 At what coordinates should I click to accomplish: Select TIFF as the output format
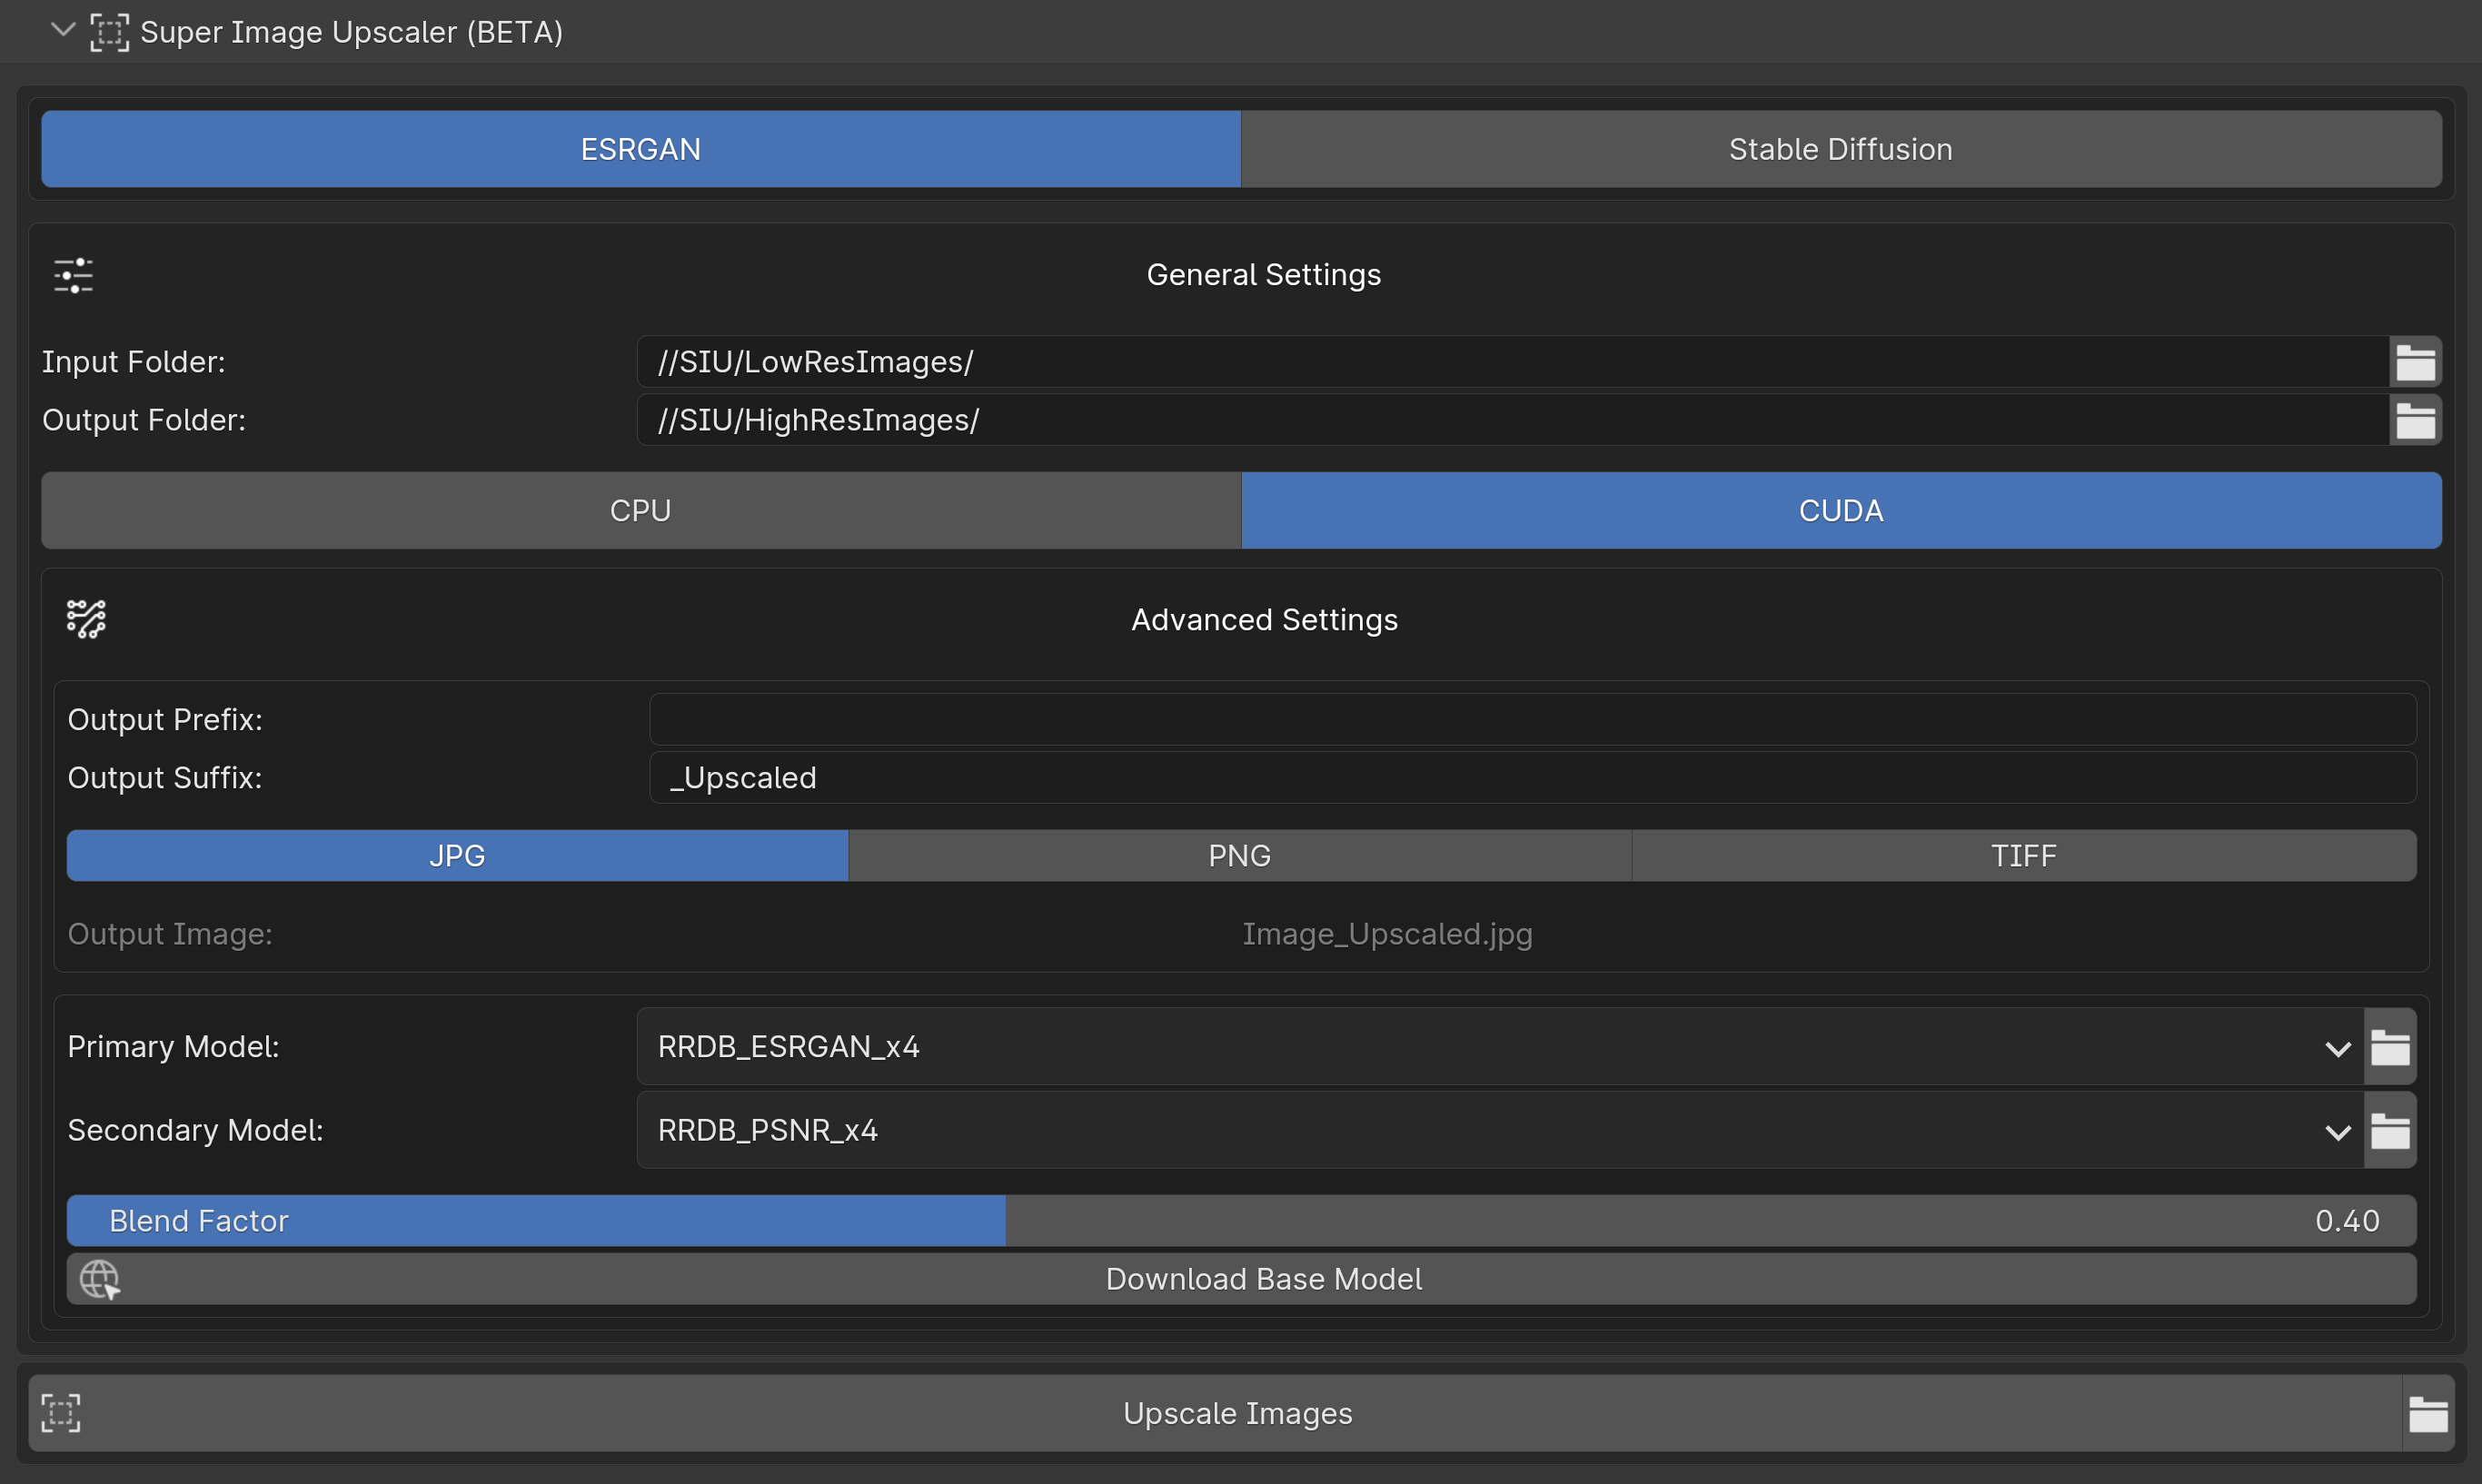[2023, 855]
